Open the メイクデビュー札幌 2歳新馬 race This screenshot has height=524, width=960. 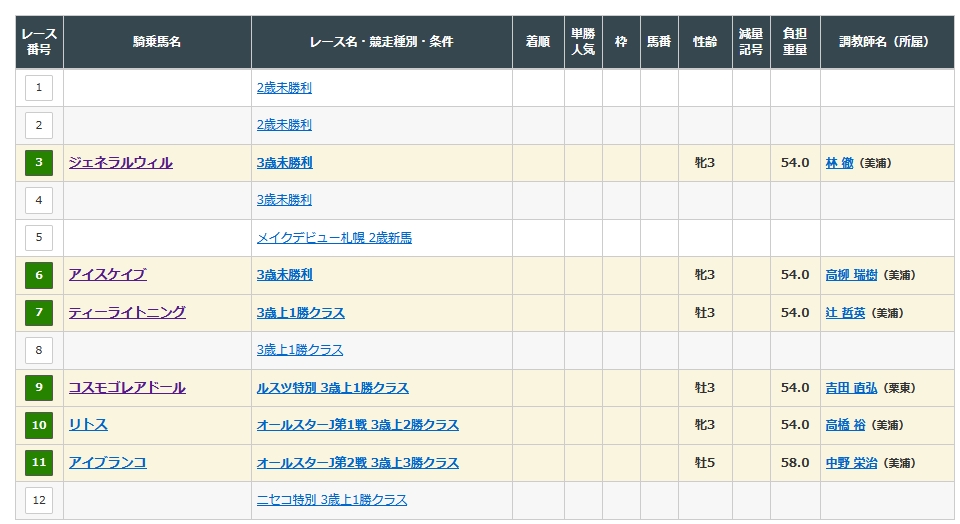(334, 238)
